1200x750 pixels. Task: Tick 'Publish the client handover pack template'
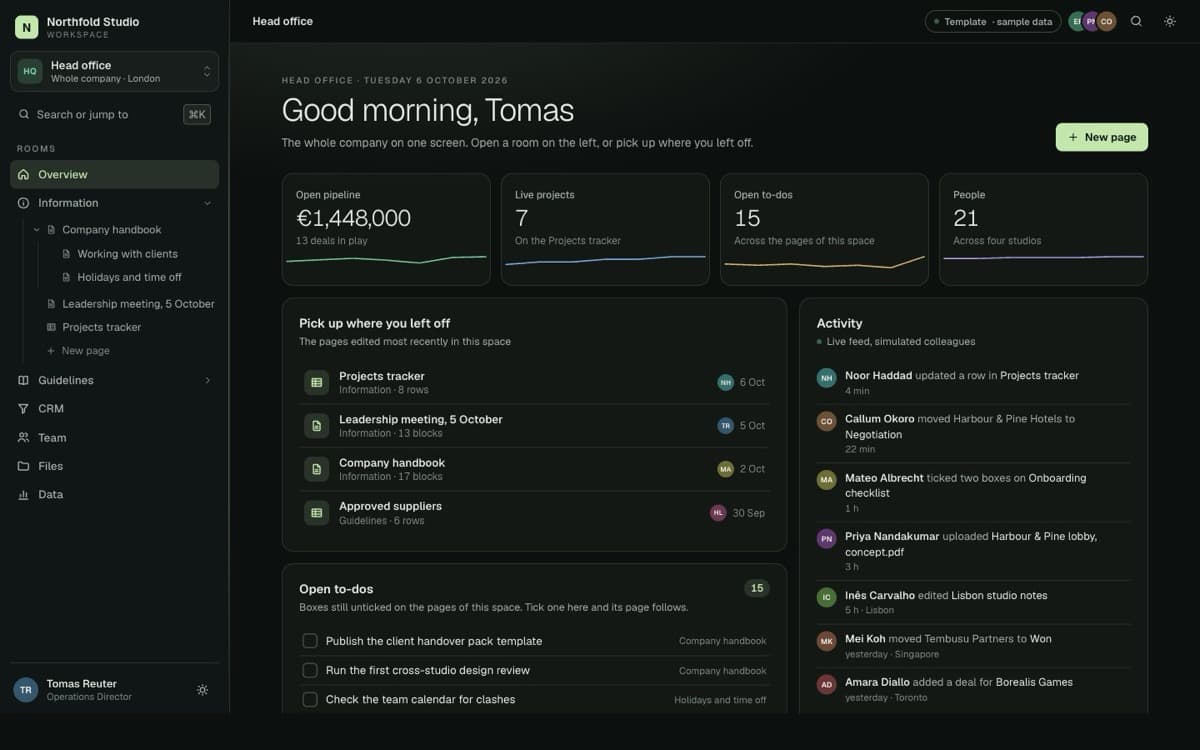[310, 641]
